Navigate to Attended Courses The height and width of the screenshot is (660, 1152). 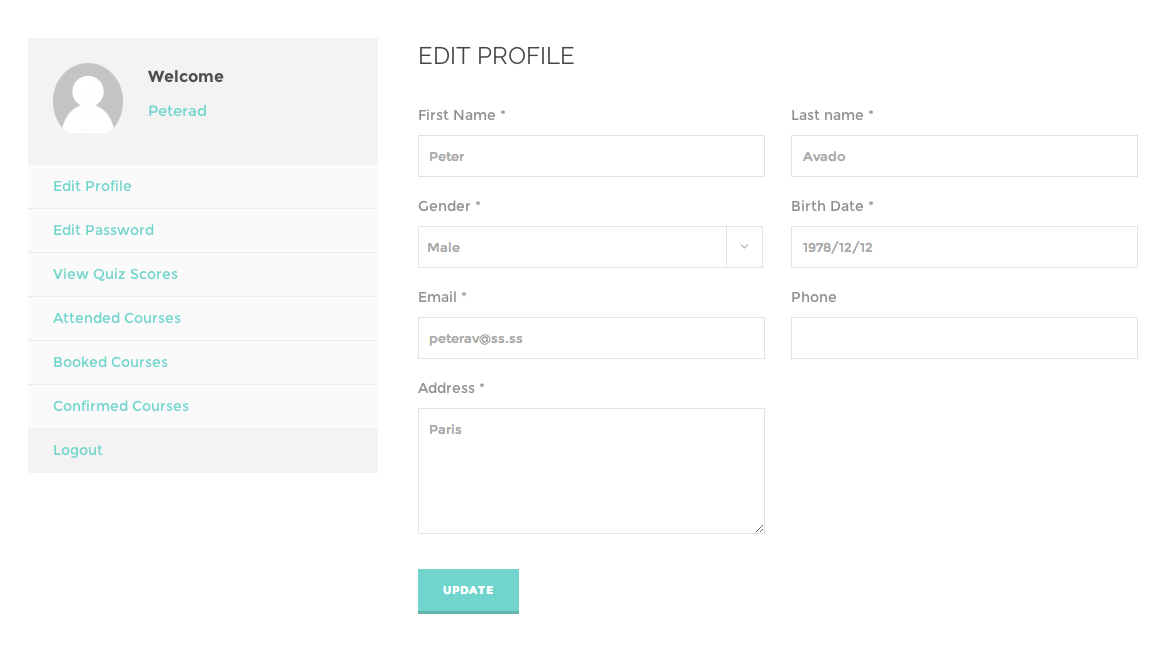pyautogui.click(x=117, y=318)
